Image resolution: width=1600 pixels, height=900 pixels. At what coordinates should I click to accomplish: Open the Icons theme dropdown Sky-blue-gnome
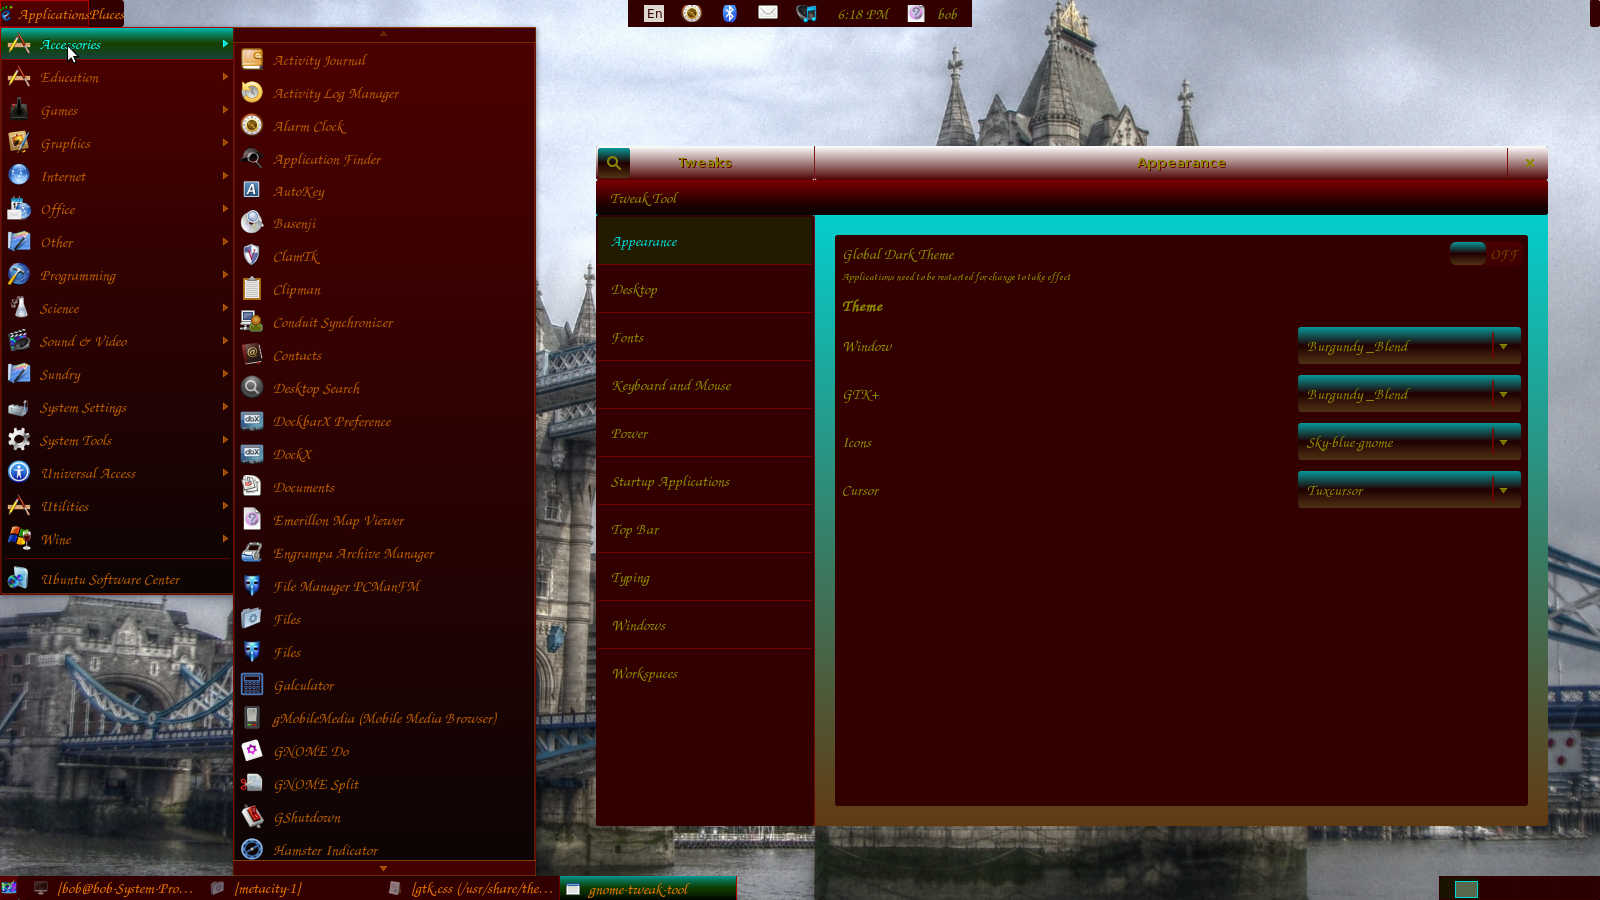1409,442
